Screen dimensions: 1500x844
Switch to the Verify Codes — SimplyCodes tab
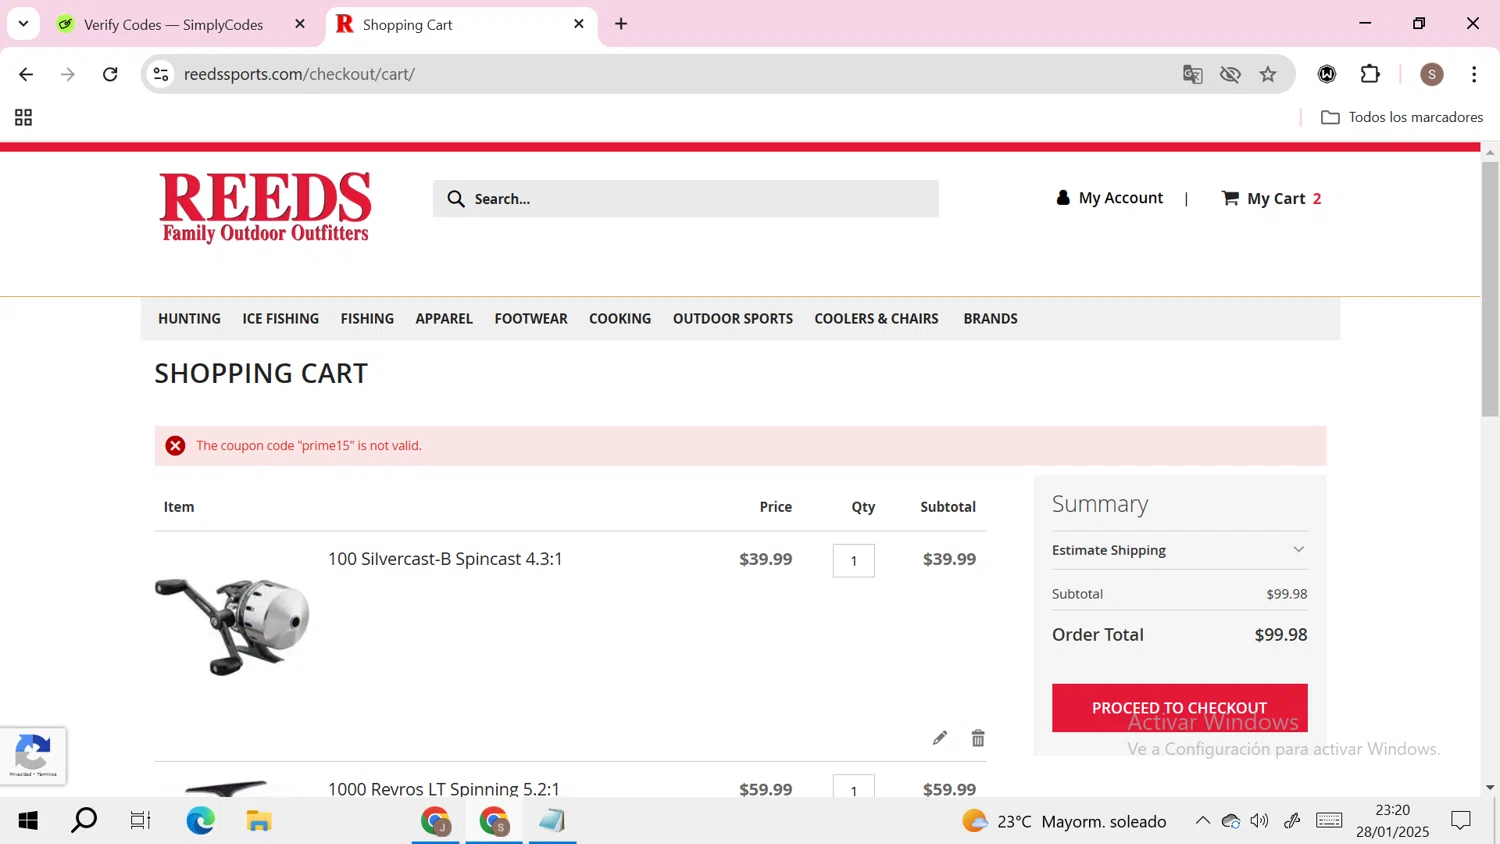[173, 25]
